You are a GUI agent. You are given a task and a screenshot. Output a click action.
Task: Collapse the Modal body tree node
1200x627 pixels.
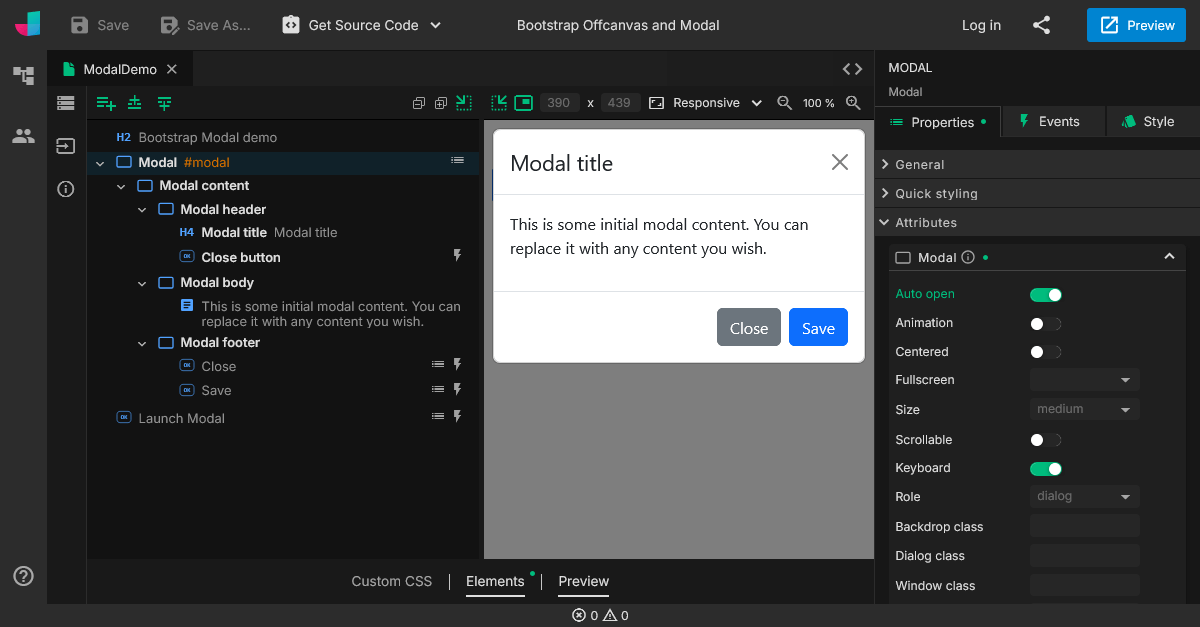click(x=142, y=283)
